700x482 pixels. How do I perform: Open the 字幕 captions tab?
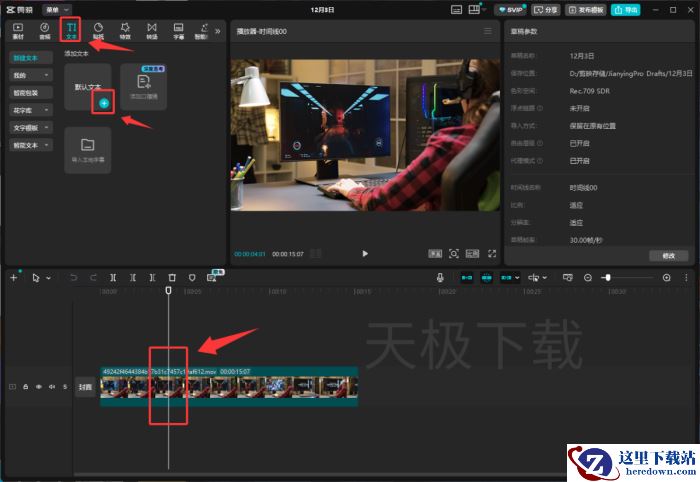[x=179, y=31]
